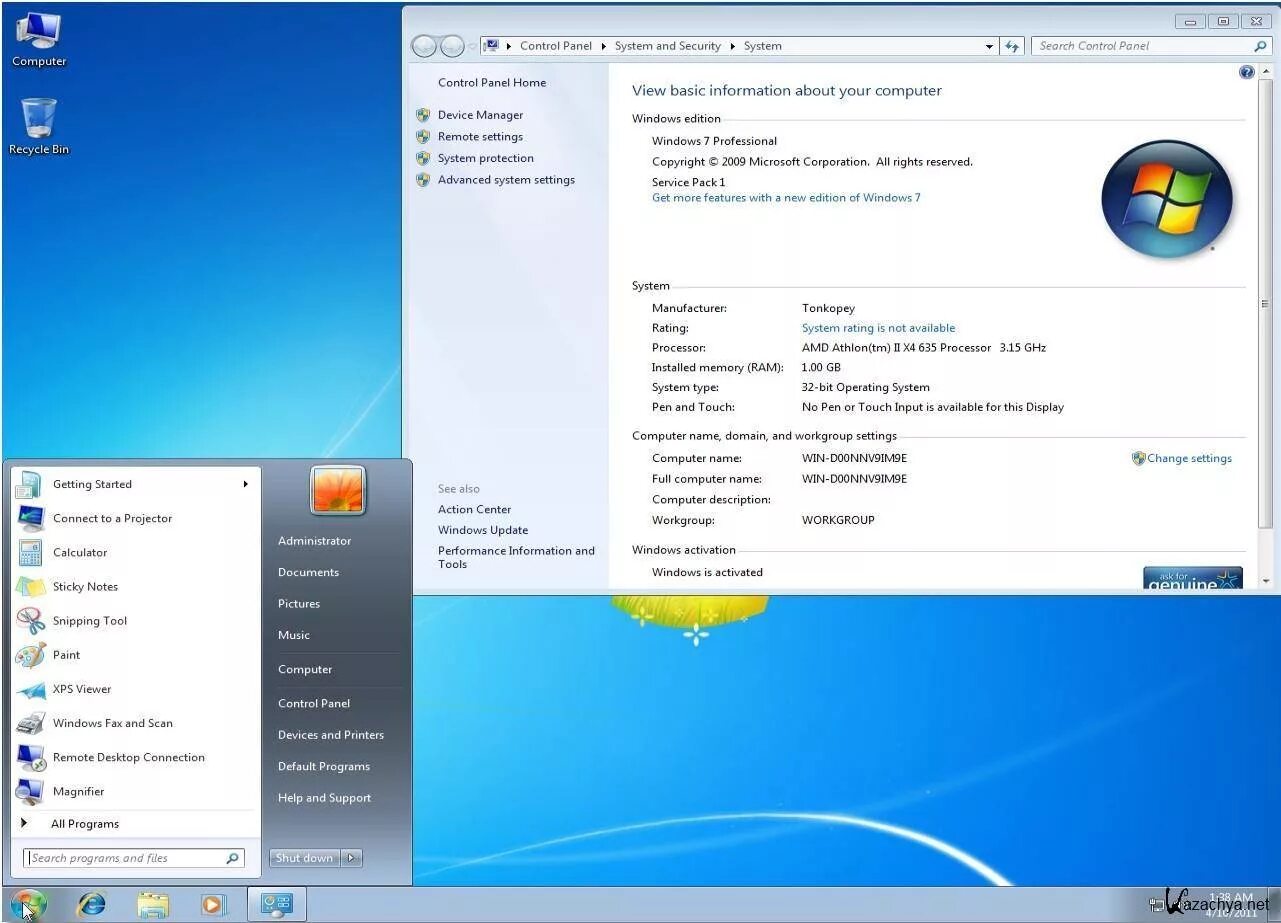
Task: Open Windows Explorer folder in taskbar
Action: (153, 904)
